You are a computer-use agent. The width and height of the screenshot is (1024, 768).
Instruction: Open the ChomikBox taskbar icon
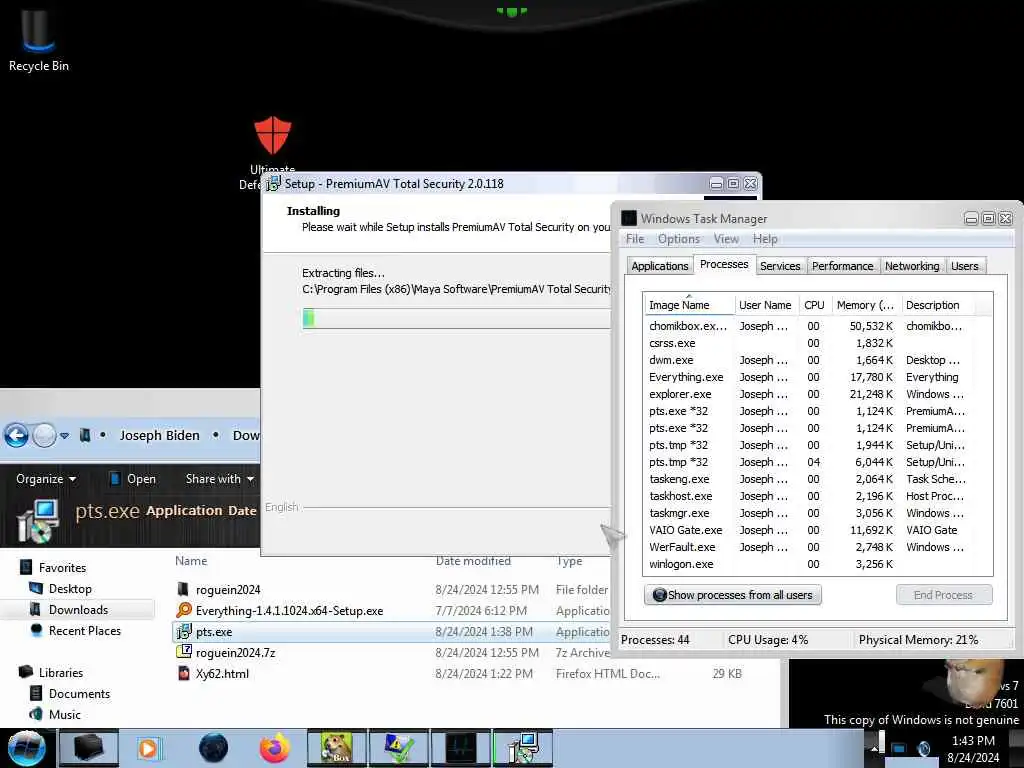pos(337,748)
